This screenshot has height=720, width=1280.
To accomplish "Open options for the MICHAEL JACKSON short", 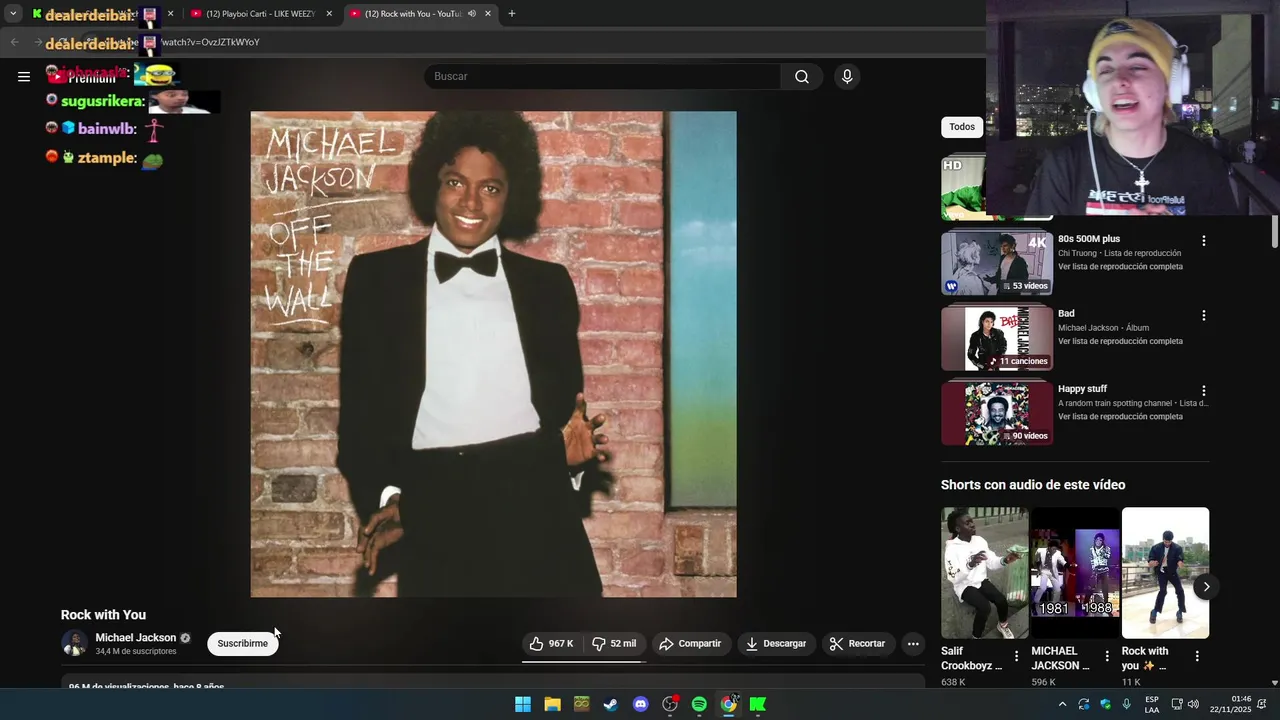I will 1107,656.
